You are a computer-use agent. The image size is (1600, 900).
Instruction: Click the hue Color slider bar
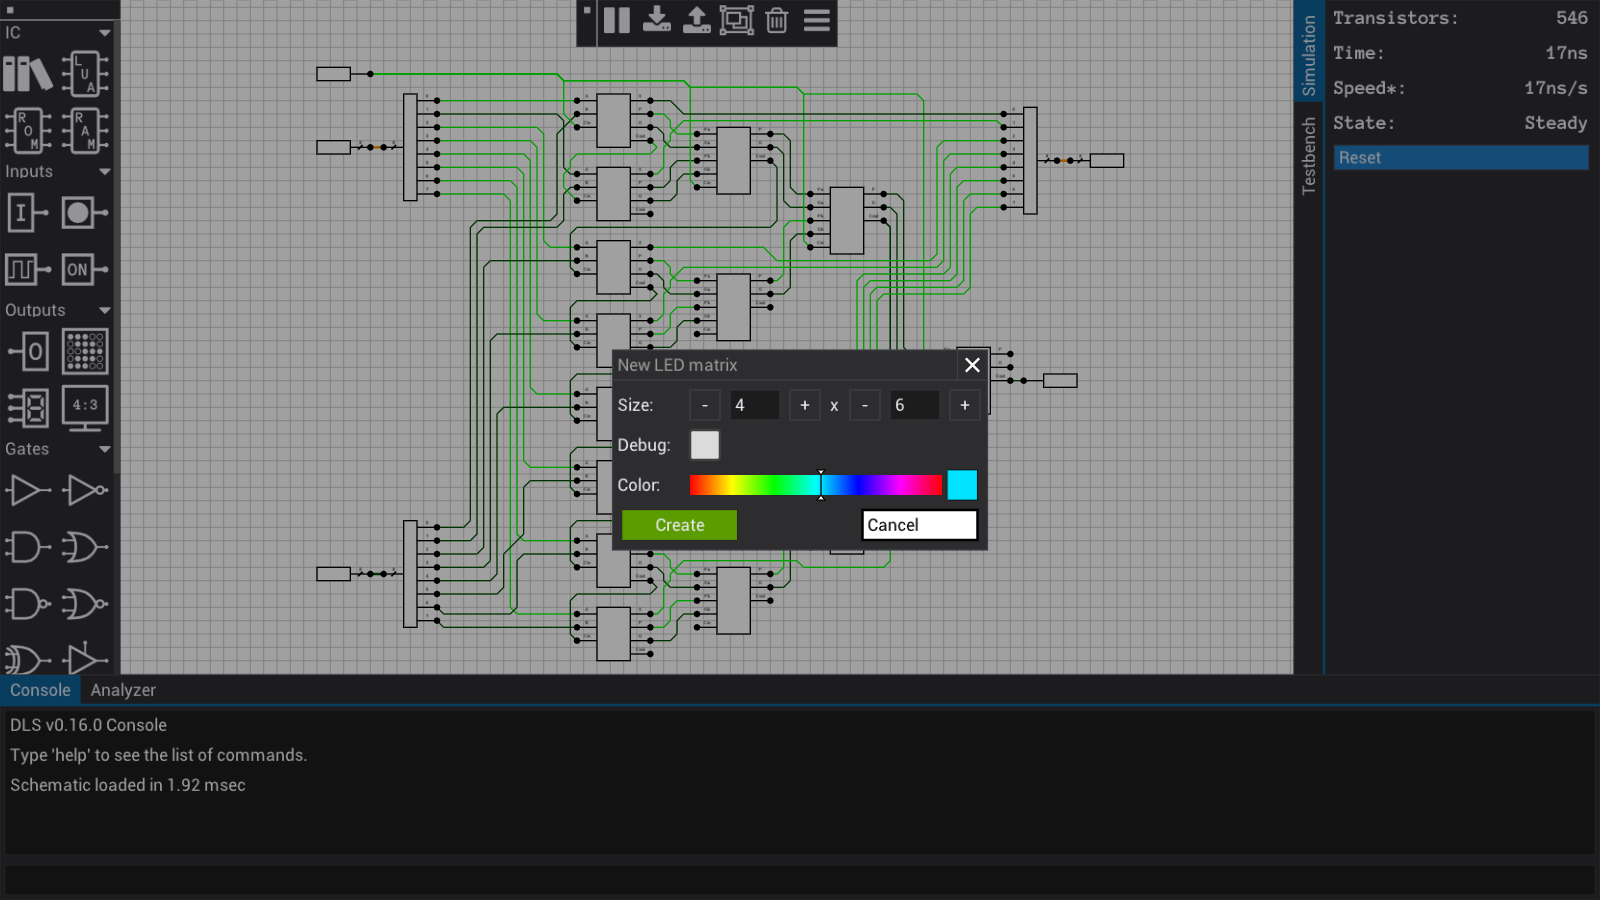click(815, 485)
